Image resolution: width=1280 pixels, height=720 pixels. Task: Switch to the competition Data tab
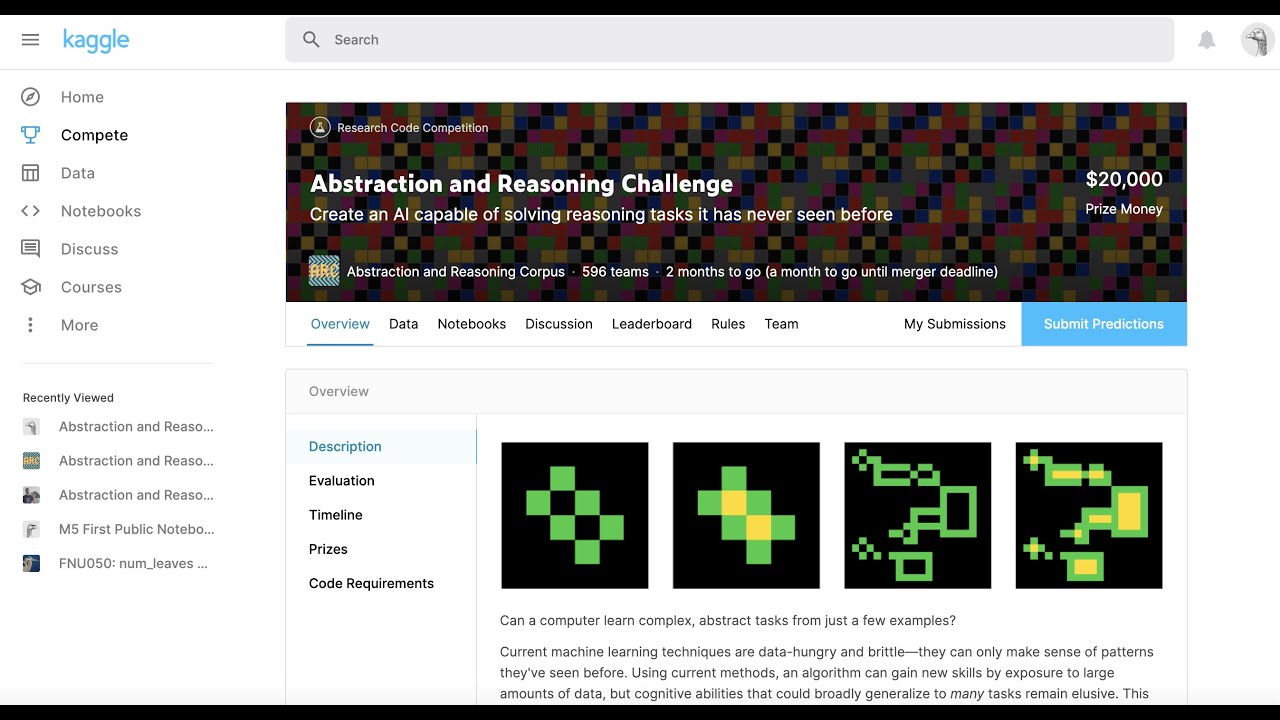coord(404,324)
